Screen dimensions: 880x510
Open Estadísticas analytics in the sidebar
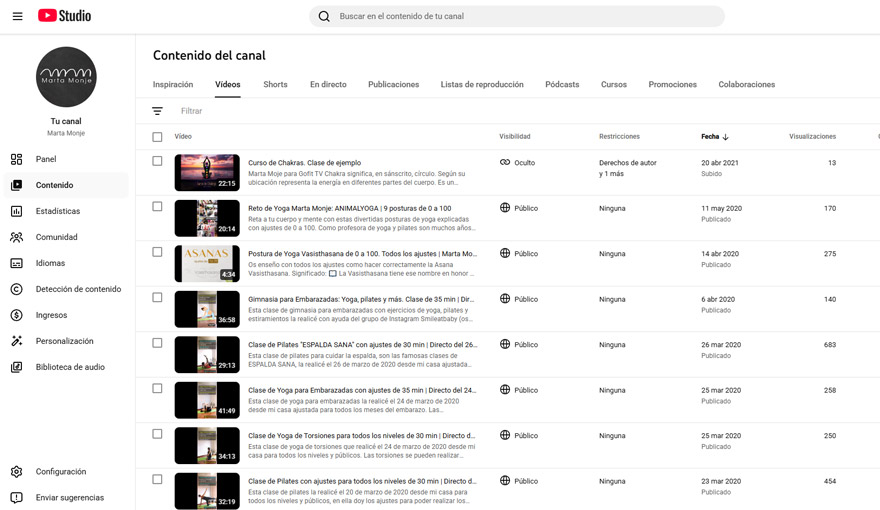(x=58, y=211)
